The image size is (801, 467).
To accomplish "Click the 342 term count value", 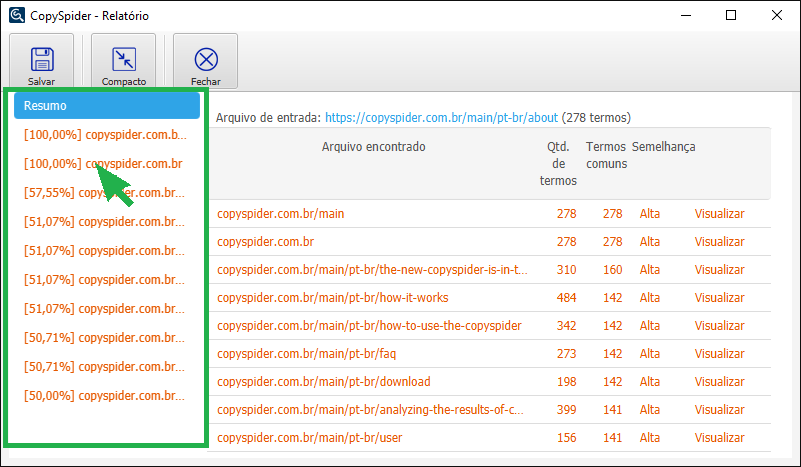I will coord(567,326).
